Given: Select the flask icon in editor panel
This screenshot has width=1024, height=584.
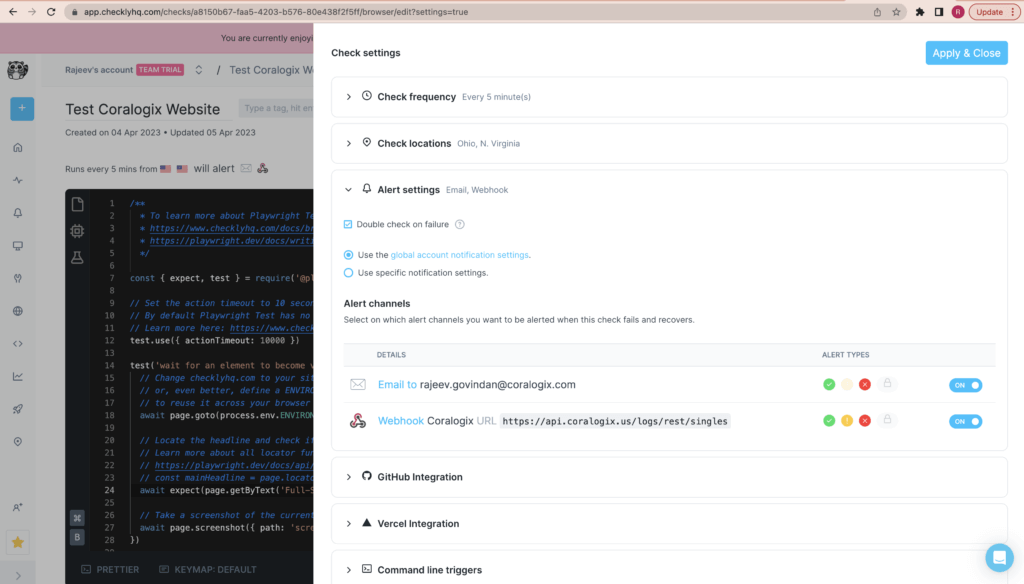Looking at the screenshot, I should tap(77, 257).
